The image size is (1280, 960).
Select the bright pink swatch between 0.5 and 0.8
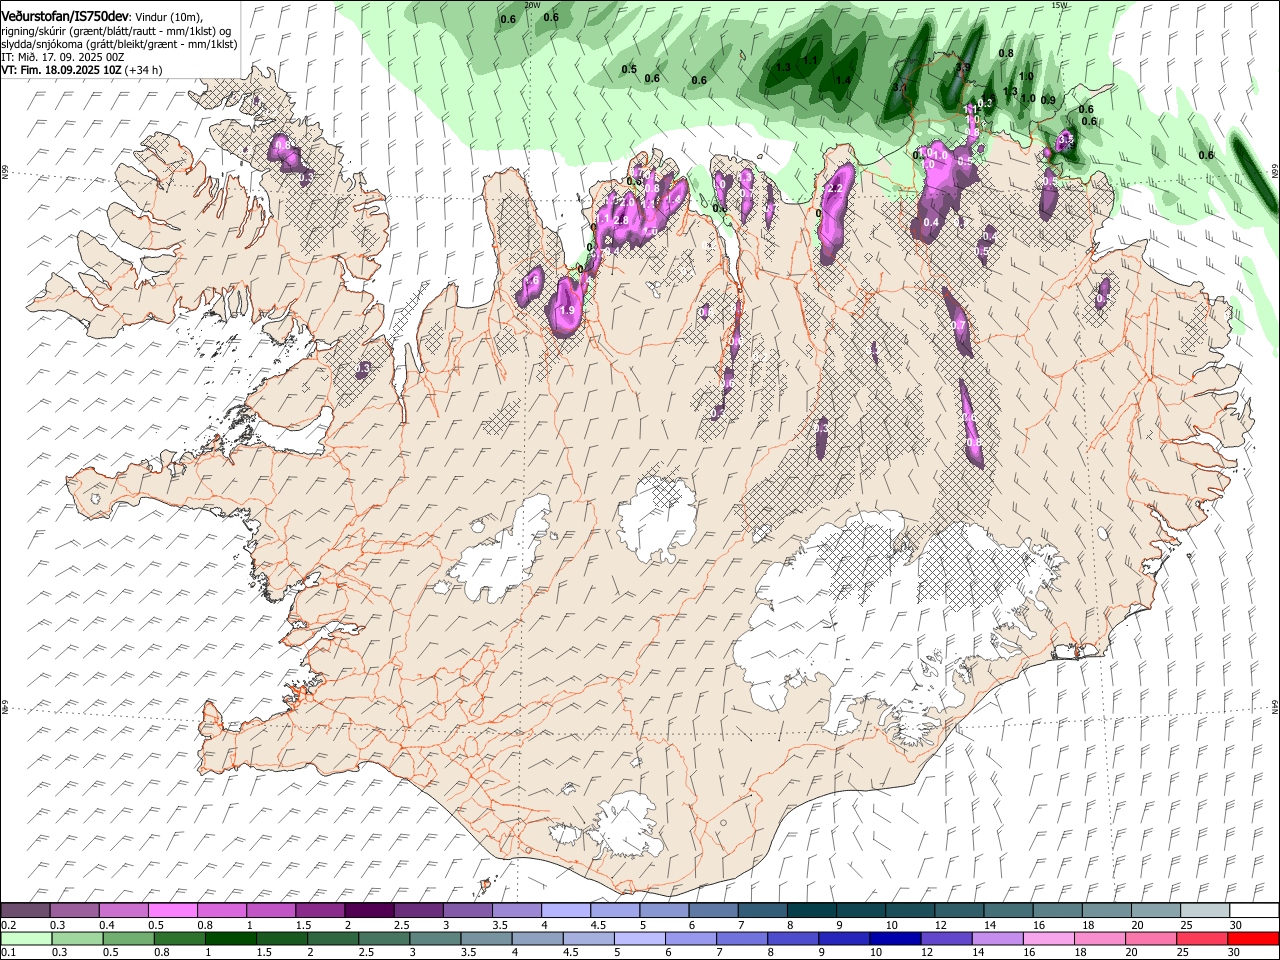[173, 911]
